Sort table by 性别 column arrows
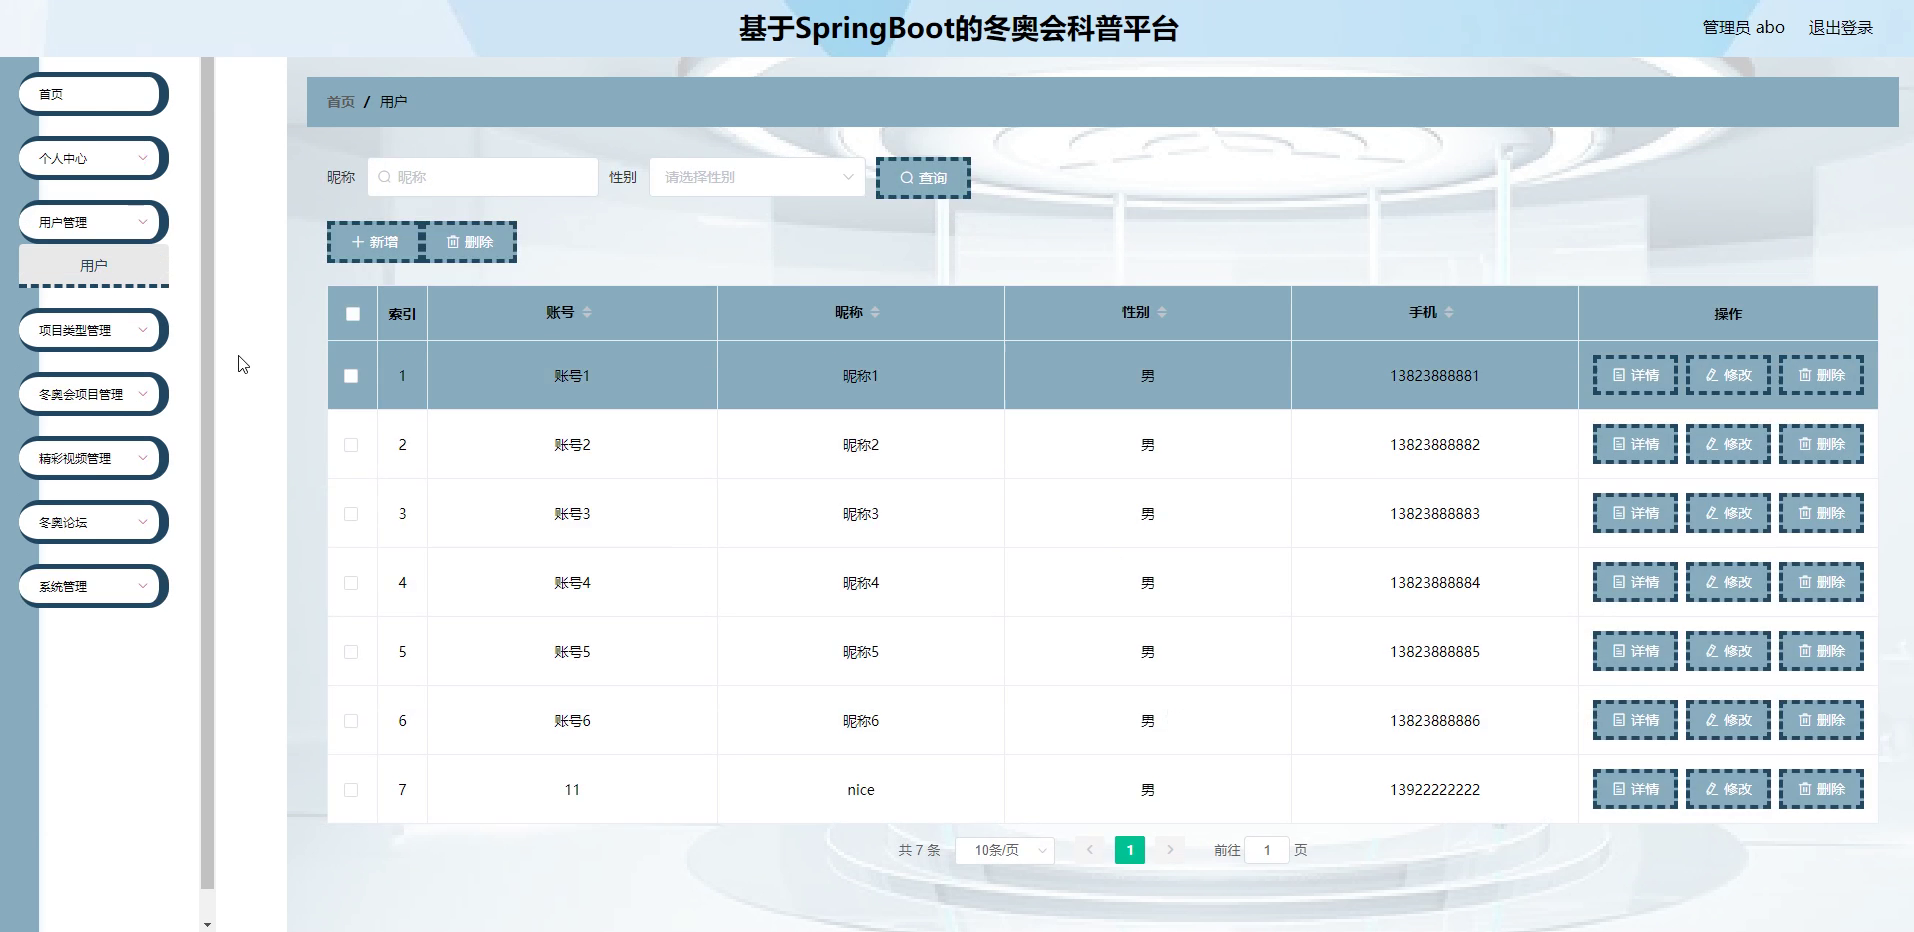Viewport: 1914px width, 932px height. 1162,312
